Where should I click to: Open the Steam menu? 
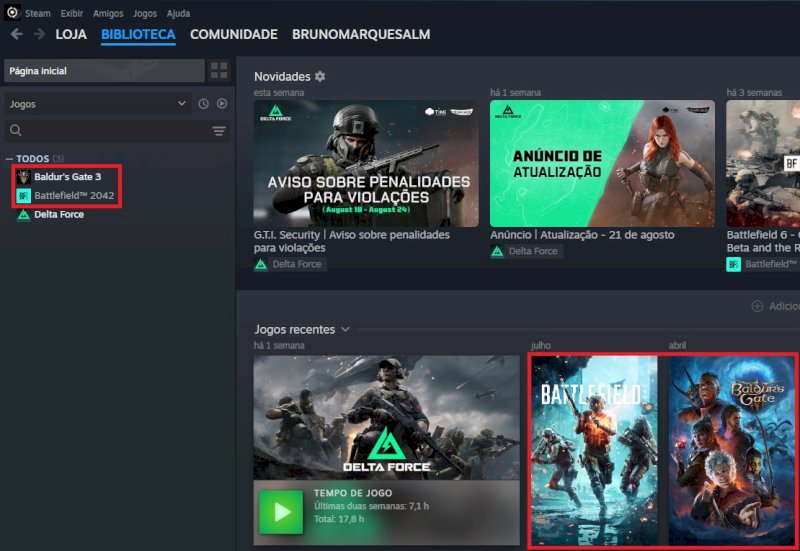(38, 13)
